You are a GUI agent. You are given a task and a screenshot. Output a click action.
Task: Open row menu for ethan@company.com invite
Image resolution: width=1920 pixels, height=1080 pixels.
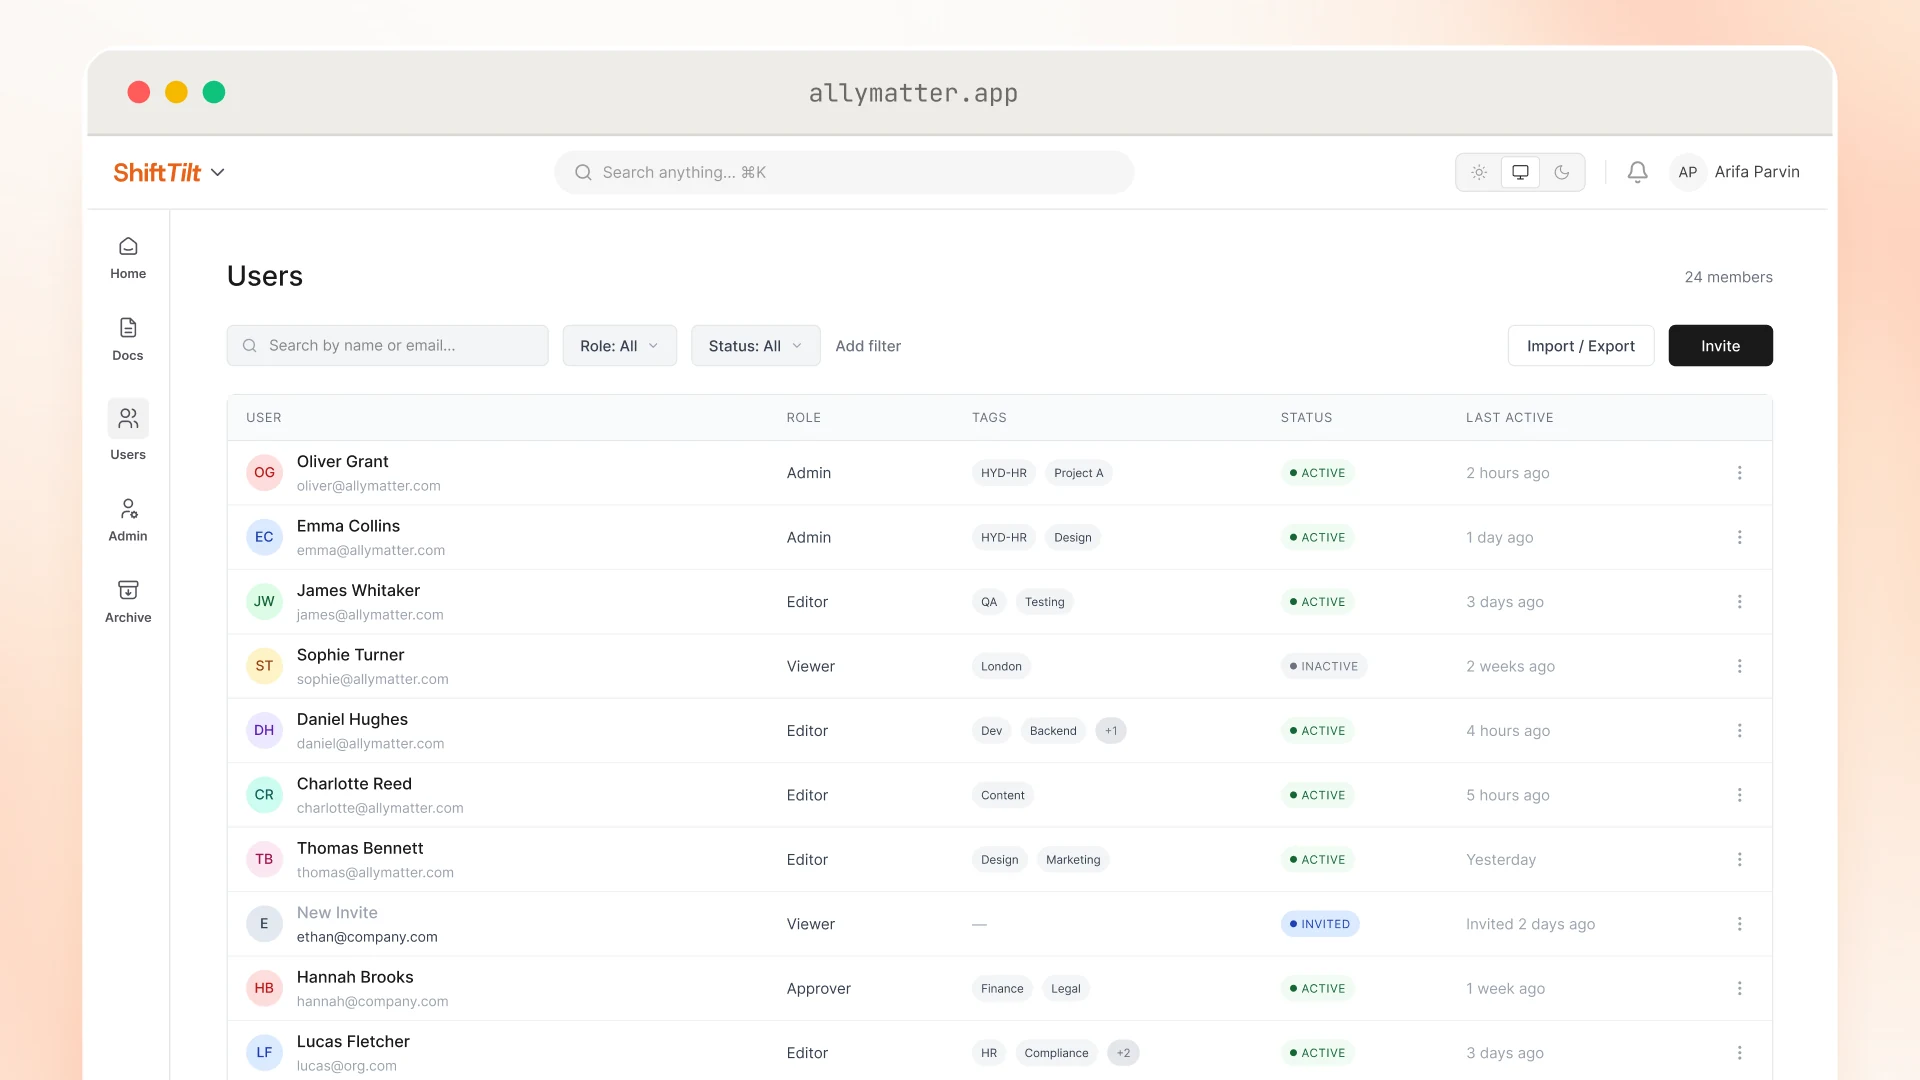(1739, 924)
